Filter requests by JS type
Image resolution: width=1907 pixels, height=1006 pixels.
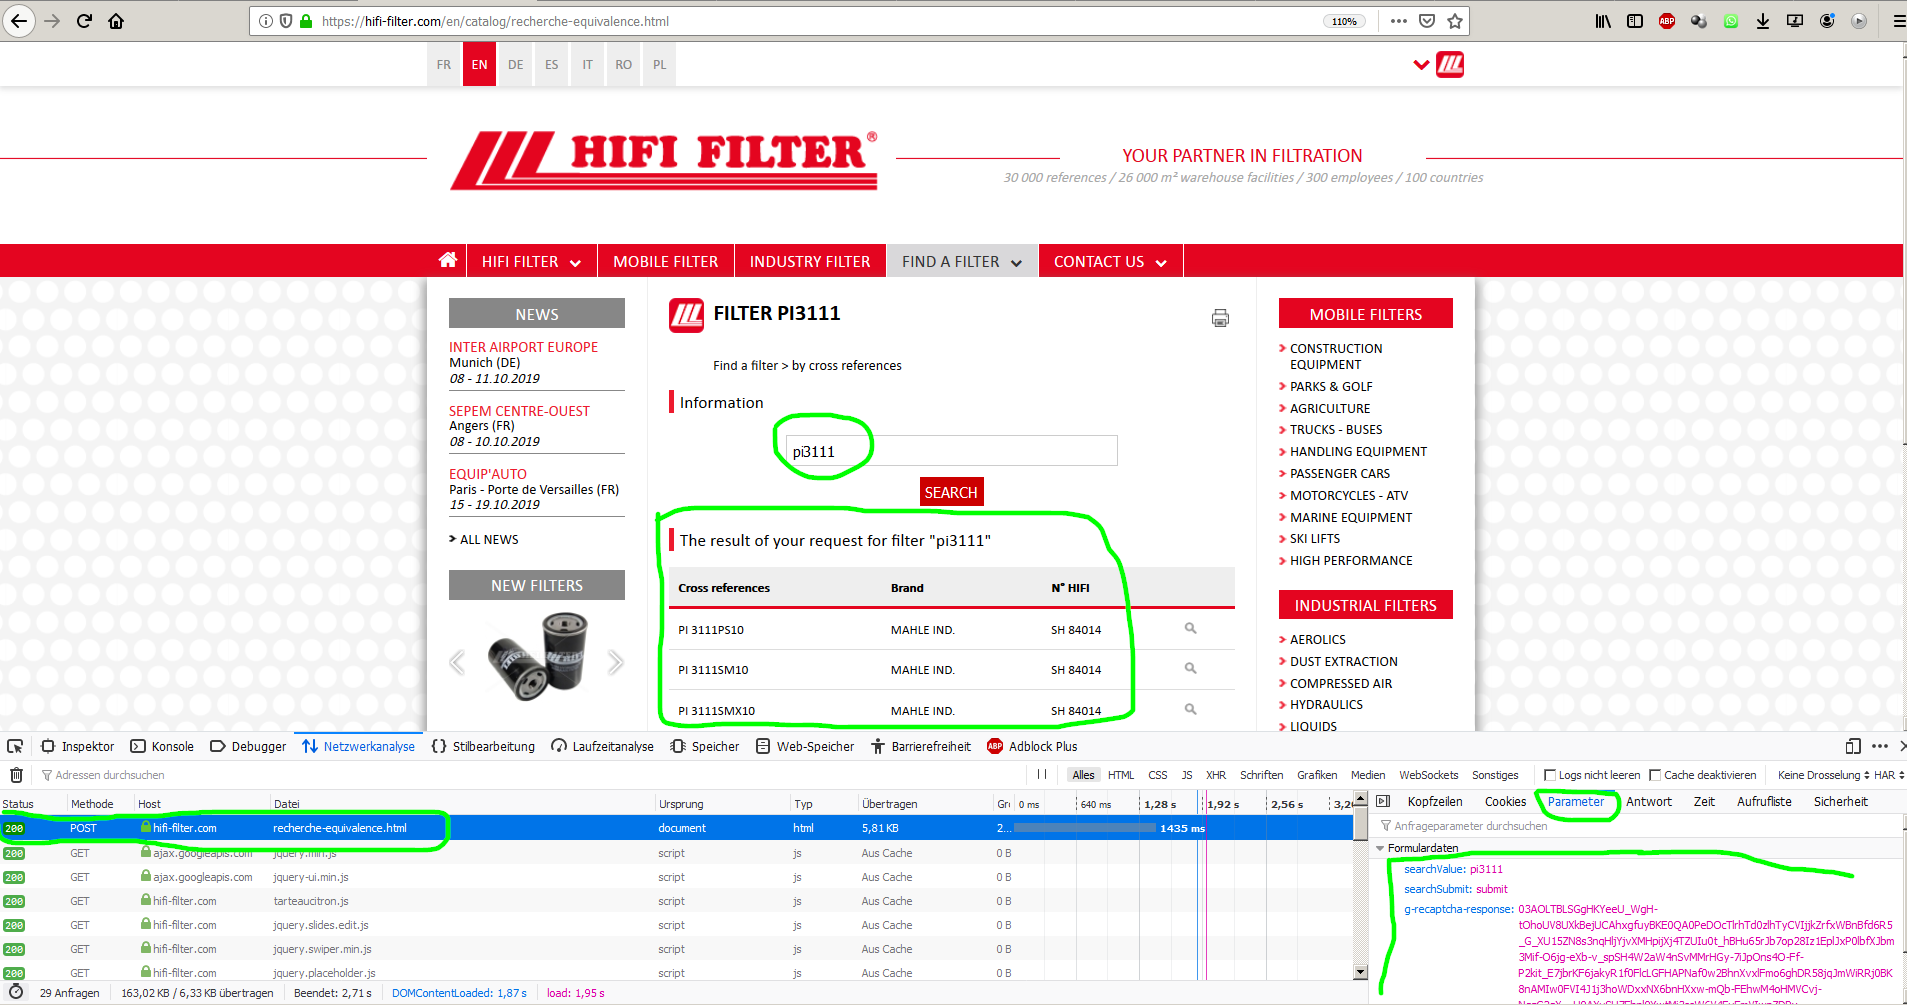pyautogui.click(x=1187, y=775)
